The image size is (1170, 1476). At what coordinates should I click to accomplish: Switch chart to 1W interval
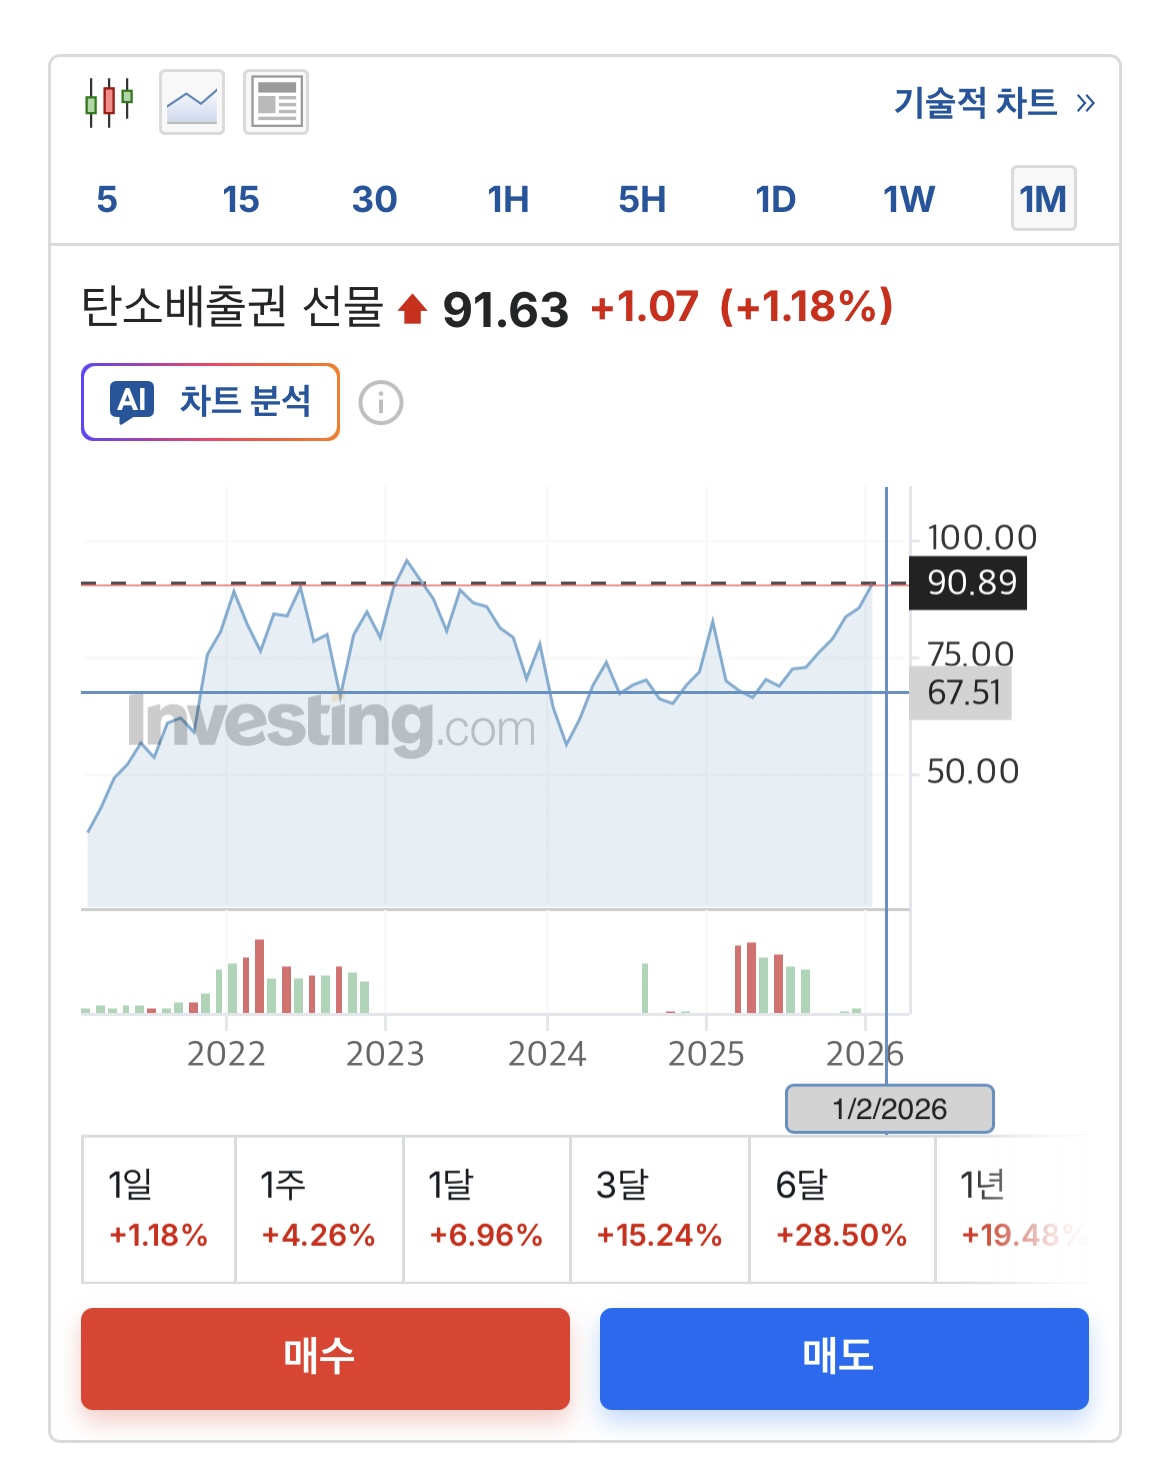click(x=909, y=199)
